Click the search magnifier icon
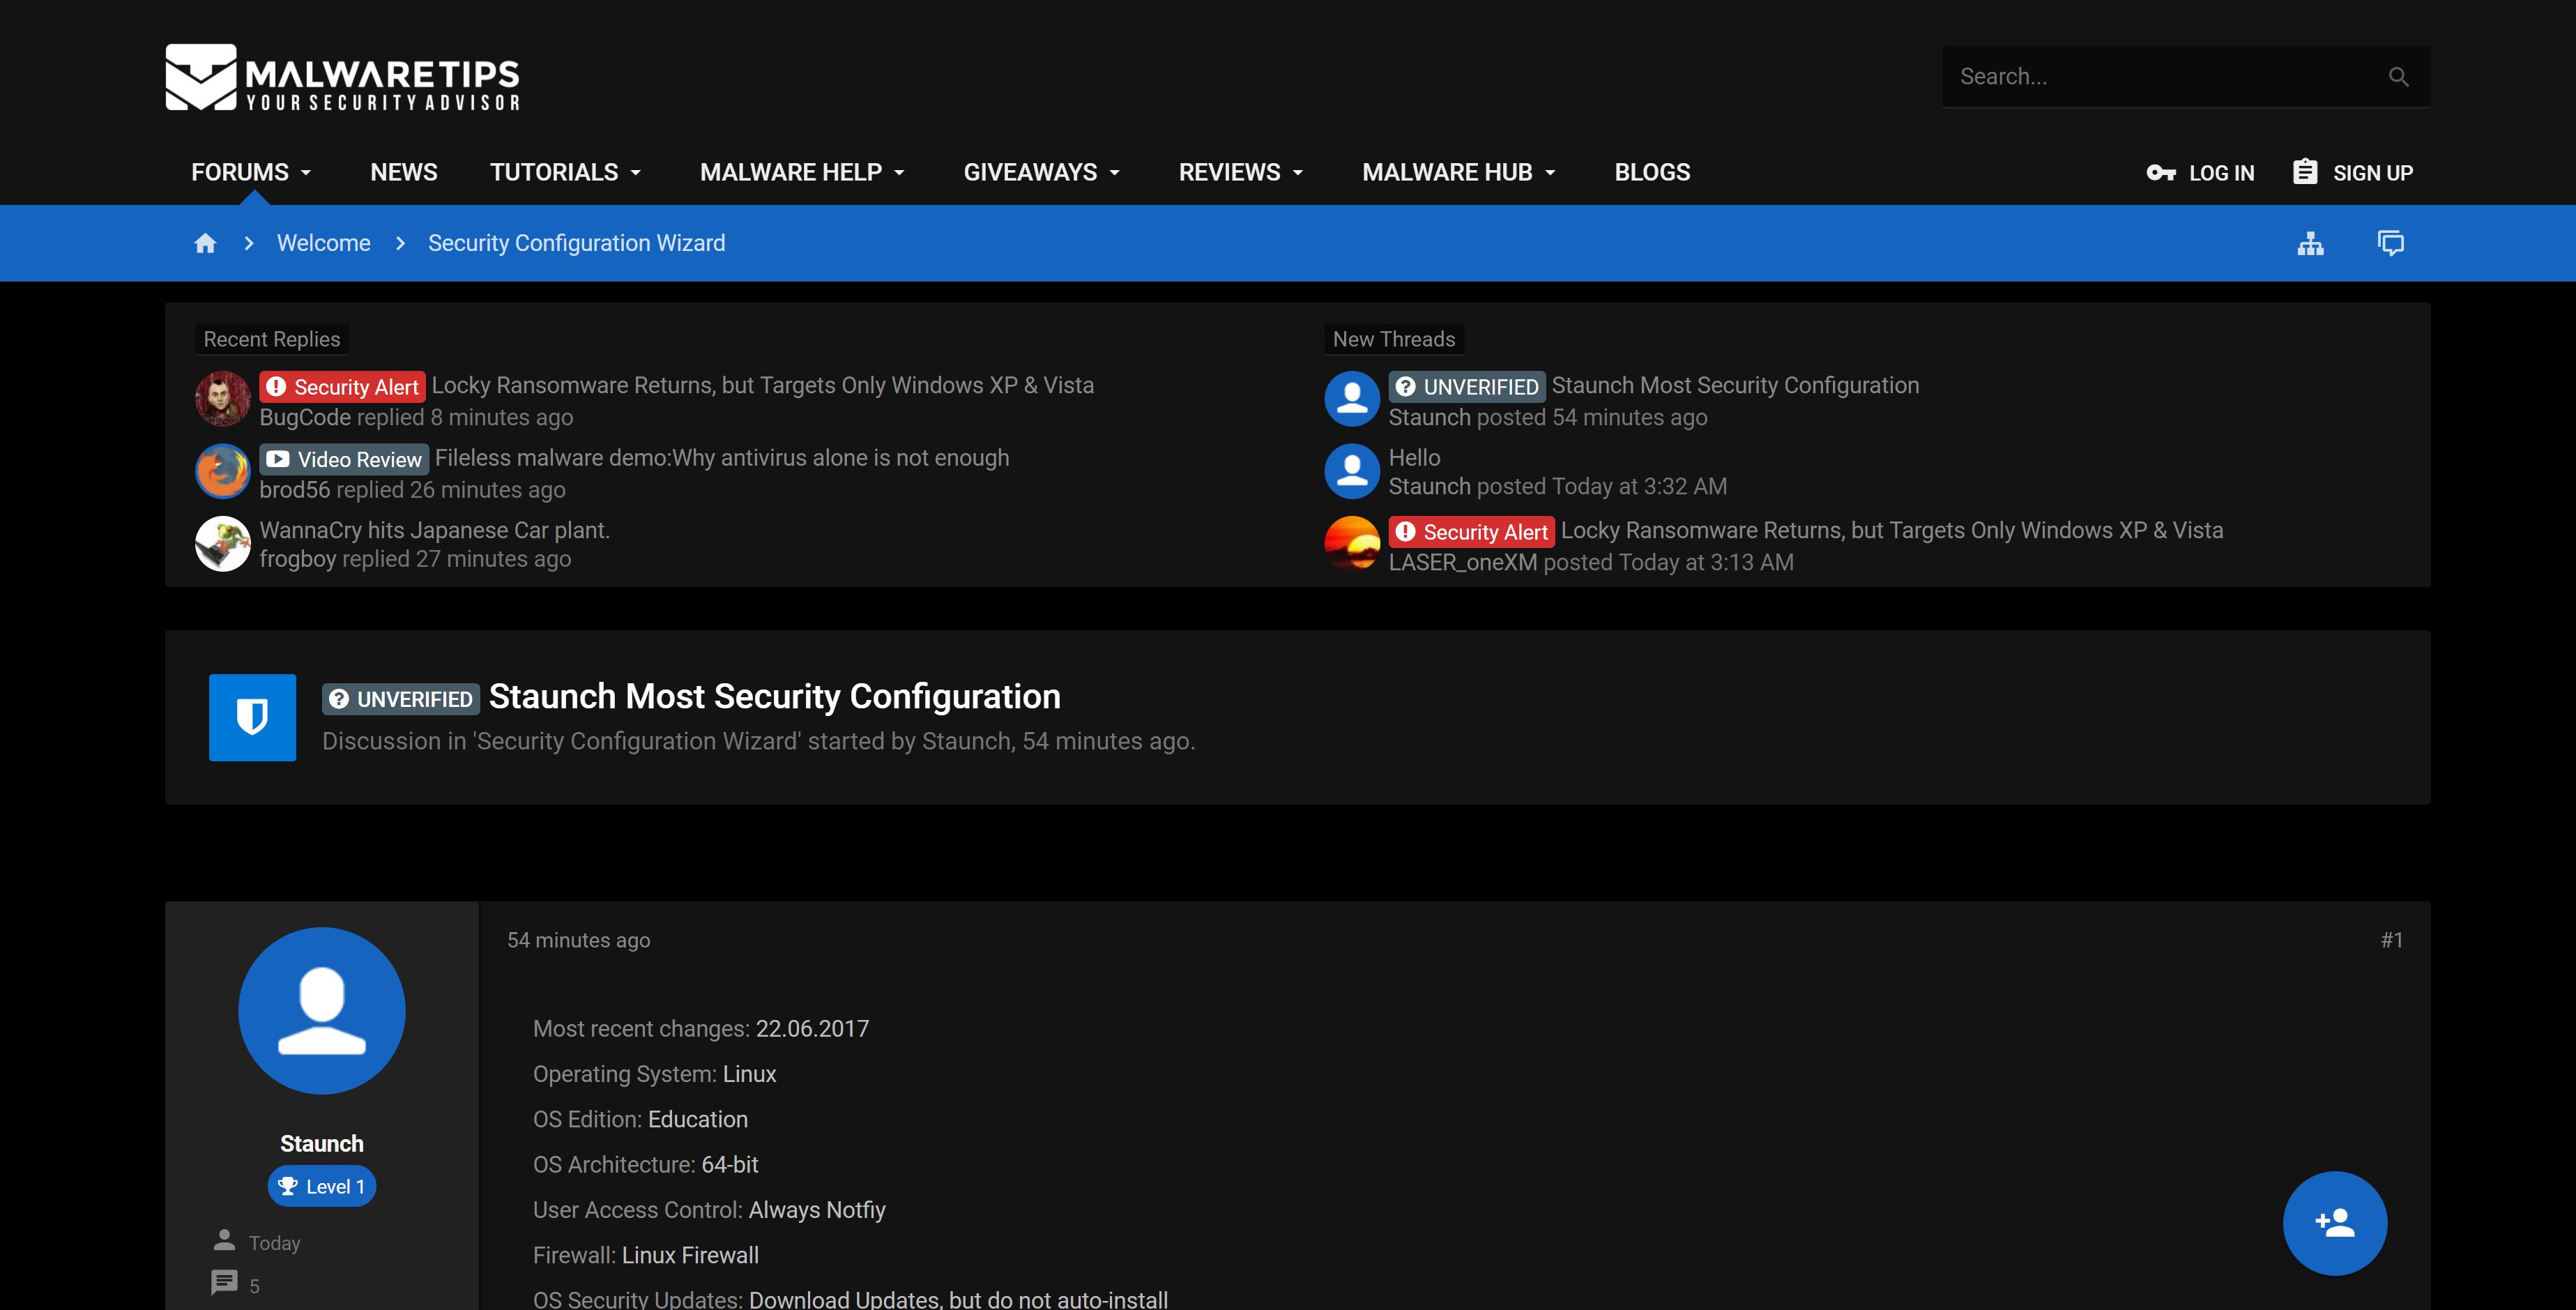This screenshot has width=2576, height=1310. tap(2398, 77)
